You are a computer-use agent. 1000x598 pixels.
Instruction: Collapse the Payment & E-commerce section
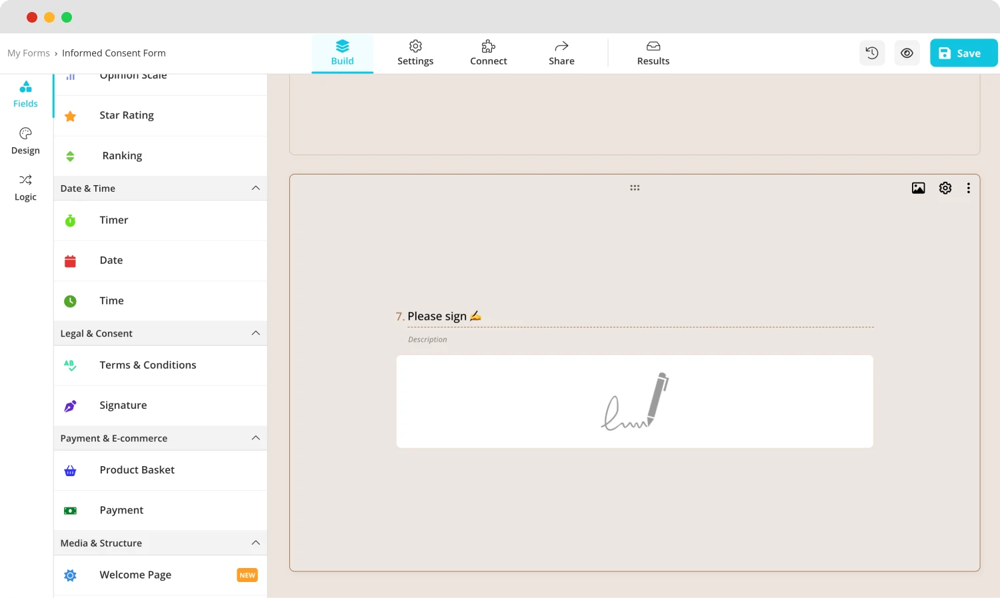[255, 438]
